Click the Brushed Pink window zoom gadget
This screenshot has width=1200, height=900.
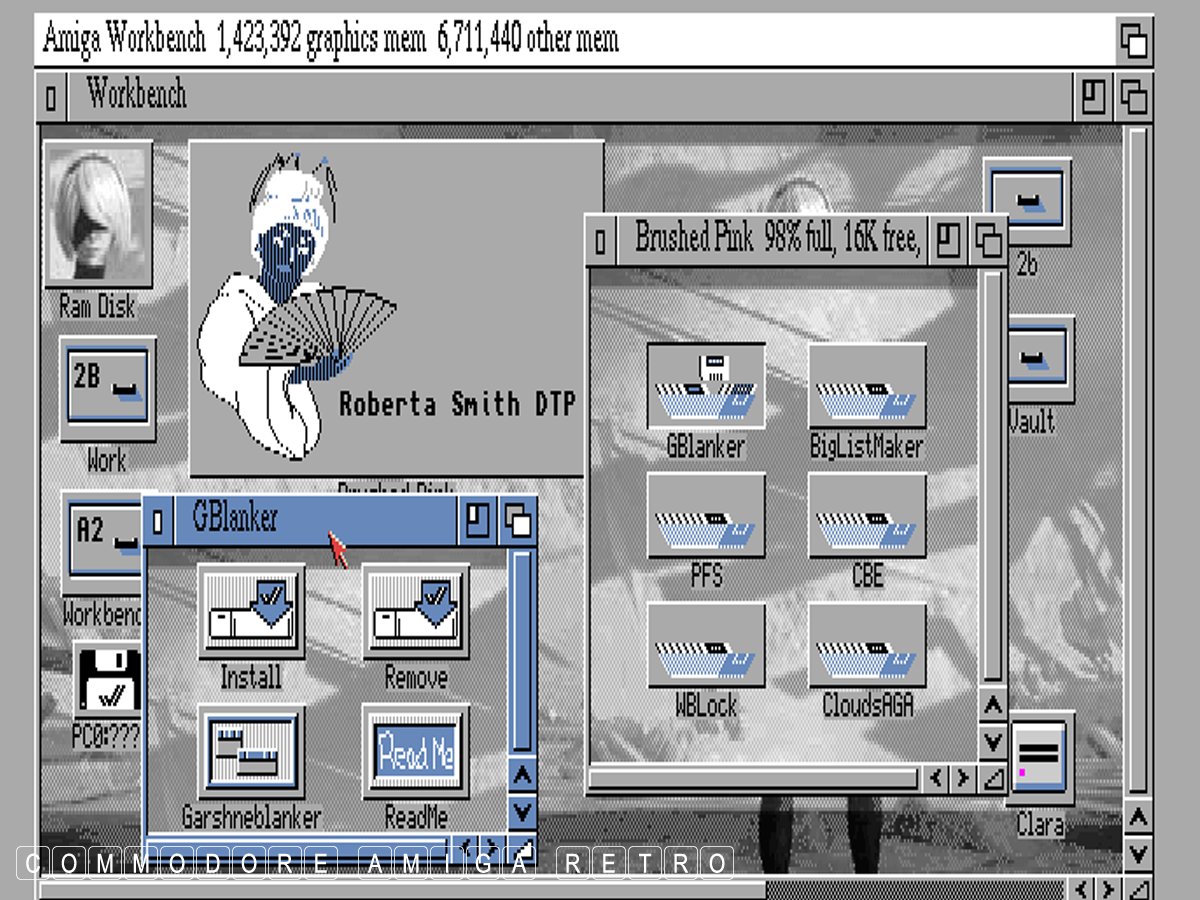[x=947, y=241]
